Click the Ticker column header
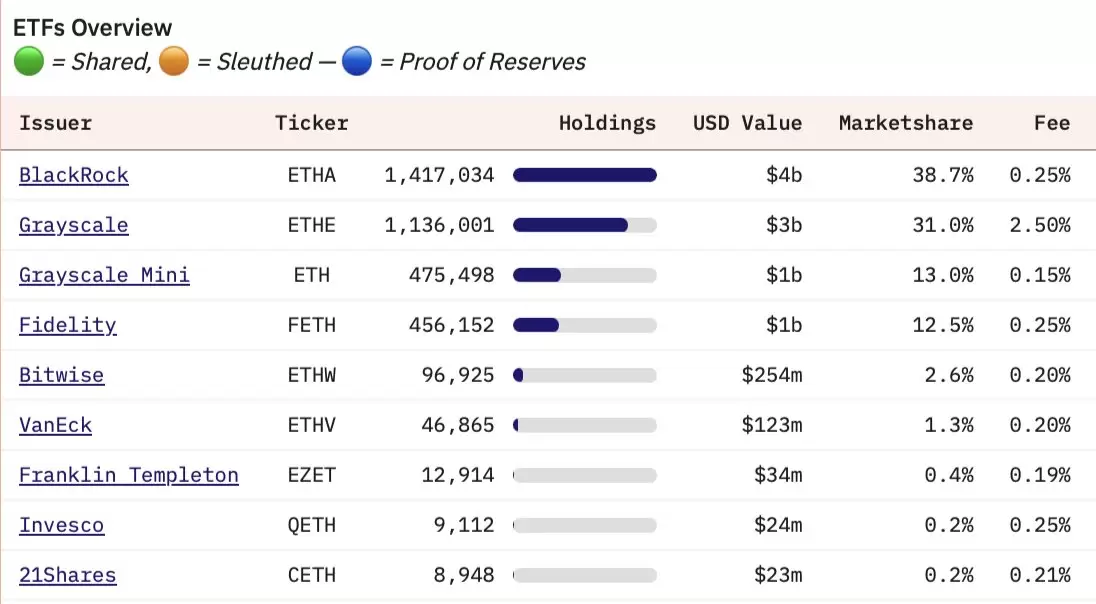This screenshot has height=604, width=1096. point(311,123)
